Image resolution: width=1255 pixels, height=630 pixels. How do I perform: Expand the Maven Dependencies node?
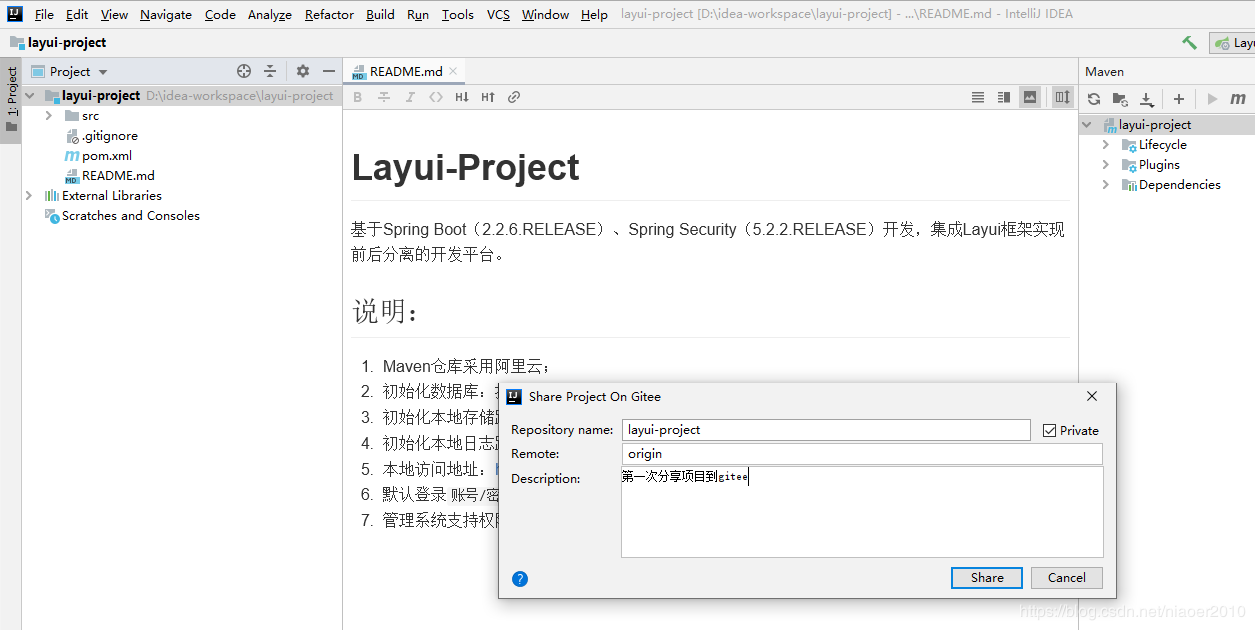tap(1106, 185)
